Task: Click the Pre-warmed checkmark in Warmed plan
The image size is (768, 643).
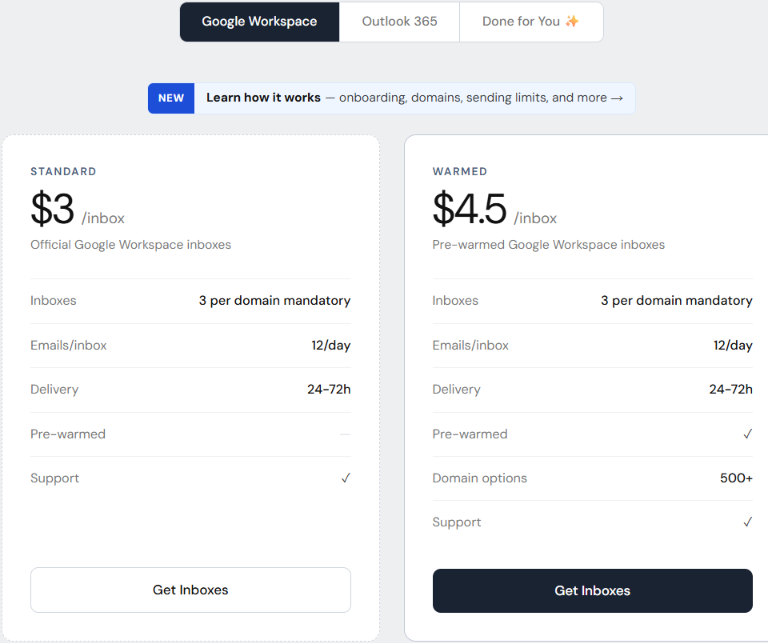Action: pos(747,434)
